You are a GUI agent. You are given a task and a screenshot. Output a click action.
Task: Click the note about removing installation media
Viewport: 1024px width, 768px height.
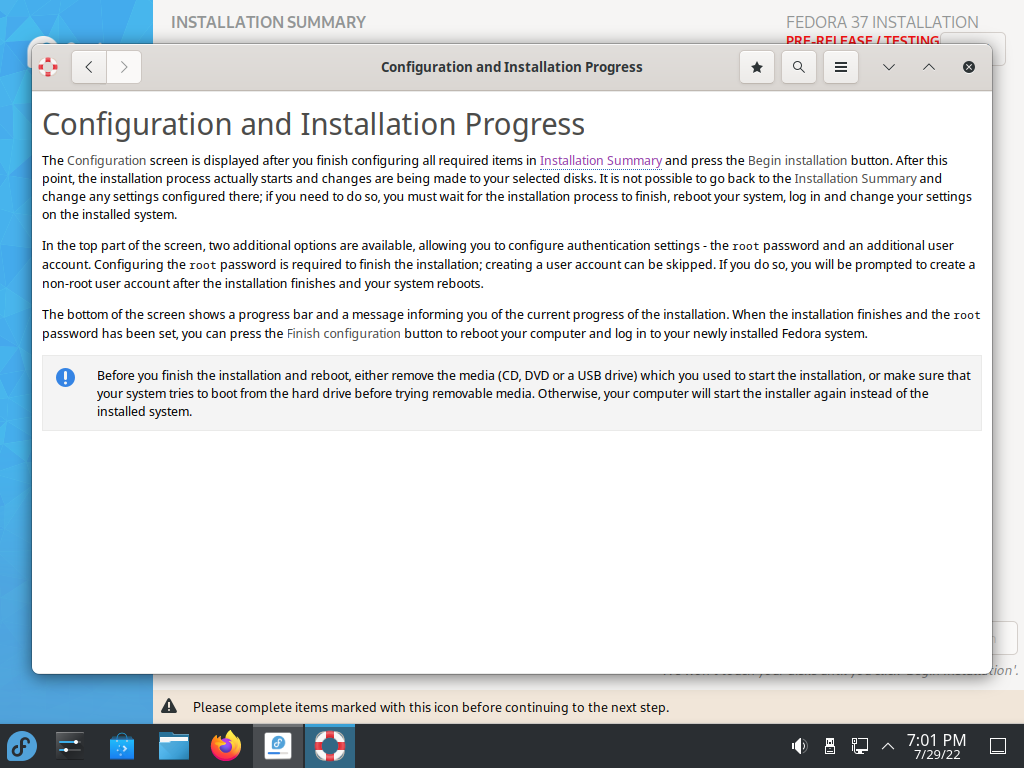point(534,393)
